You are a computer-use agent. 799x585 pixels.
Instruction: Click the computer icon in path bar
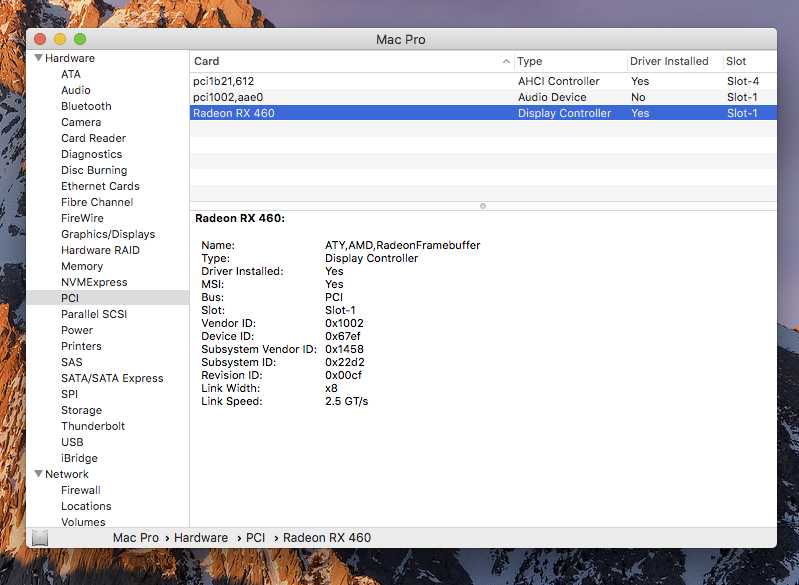tap(40, 538)
